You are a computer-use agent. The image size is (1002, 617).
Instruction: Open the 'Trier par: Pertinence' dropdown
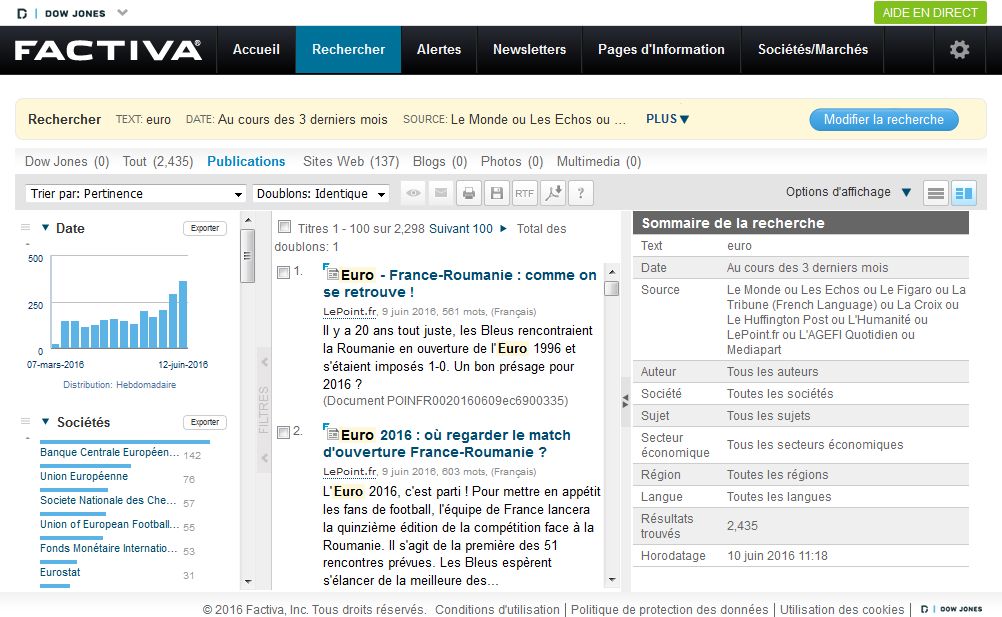136,194
